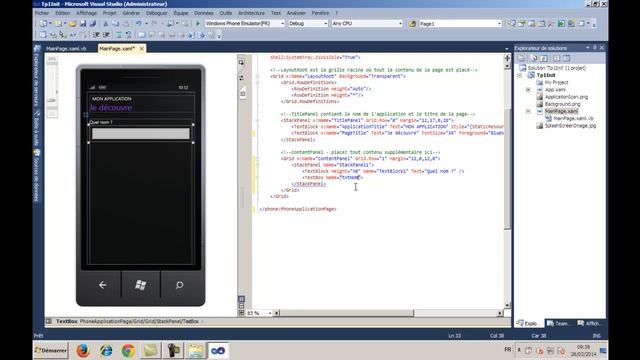640x360 pixels.
Task: Select the Solution 'Tp1Init' root node
Action: pyautogui.click(x=557, y=68)
